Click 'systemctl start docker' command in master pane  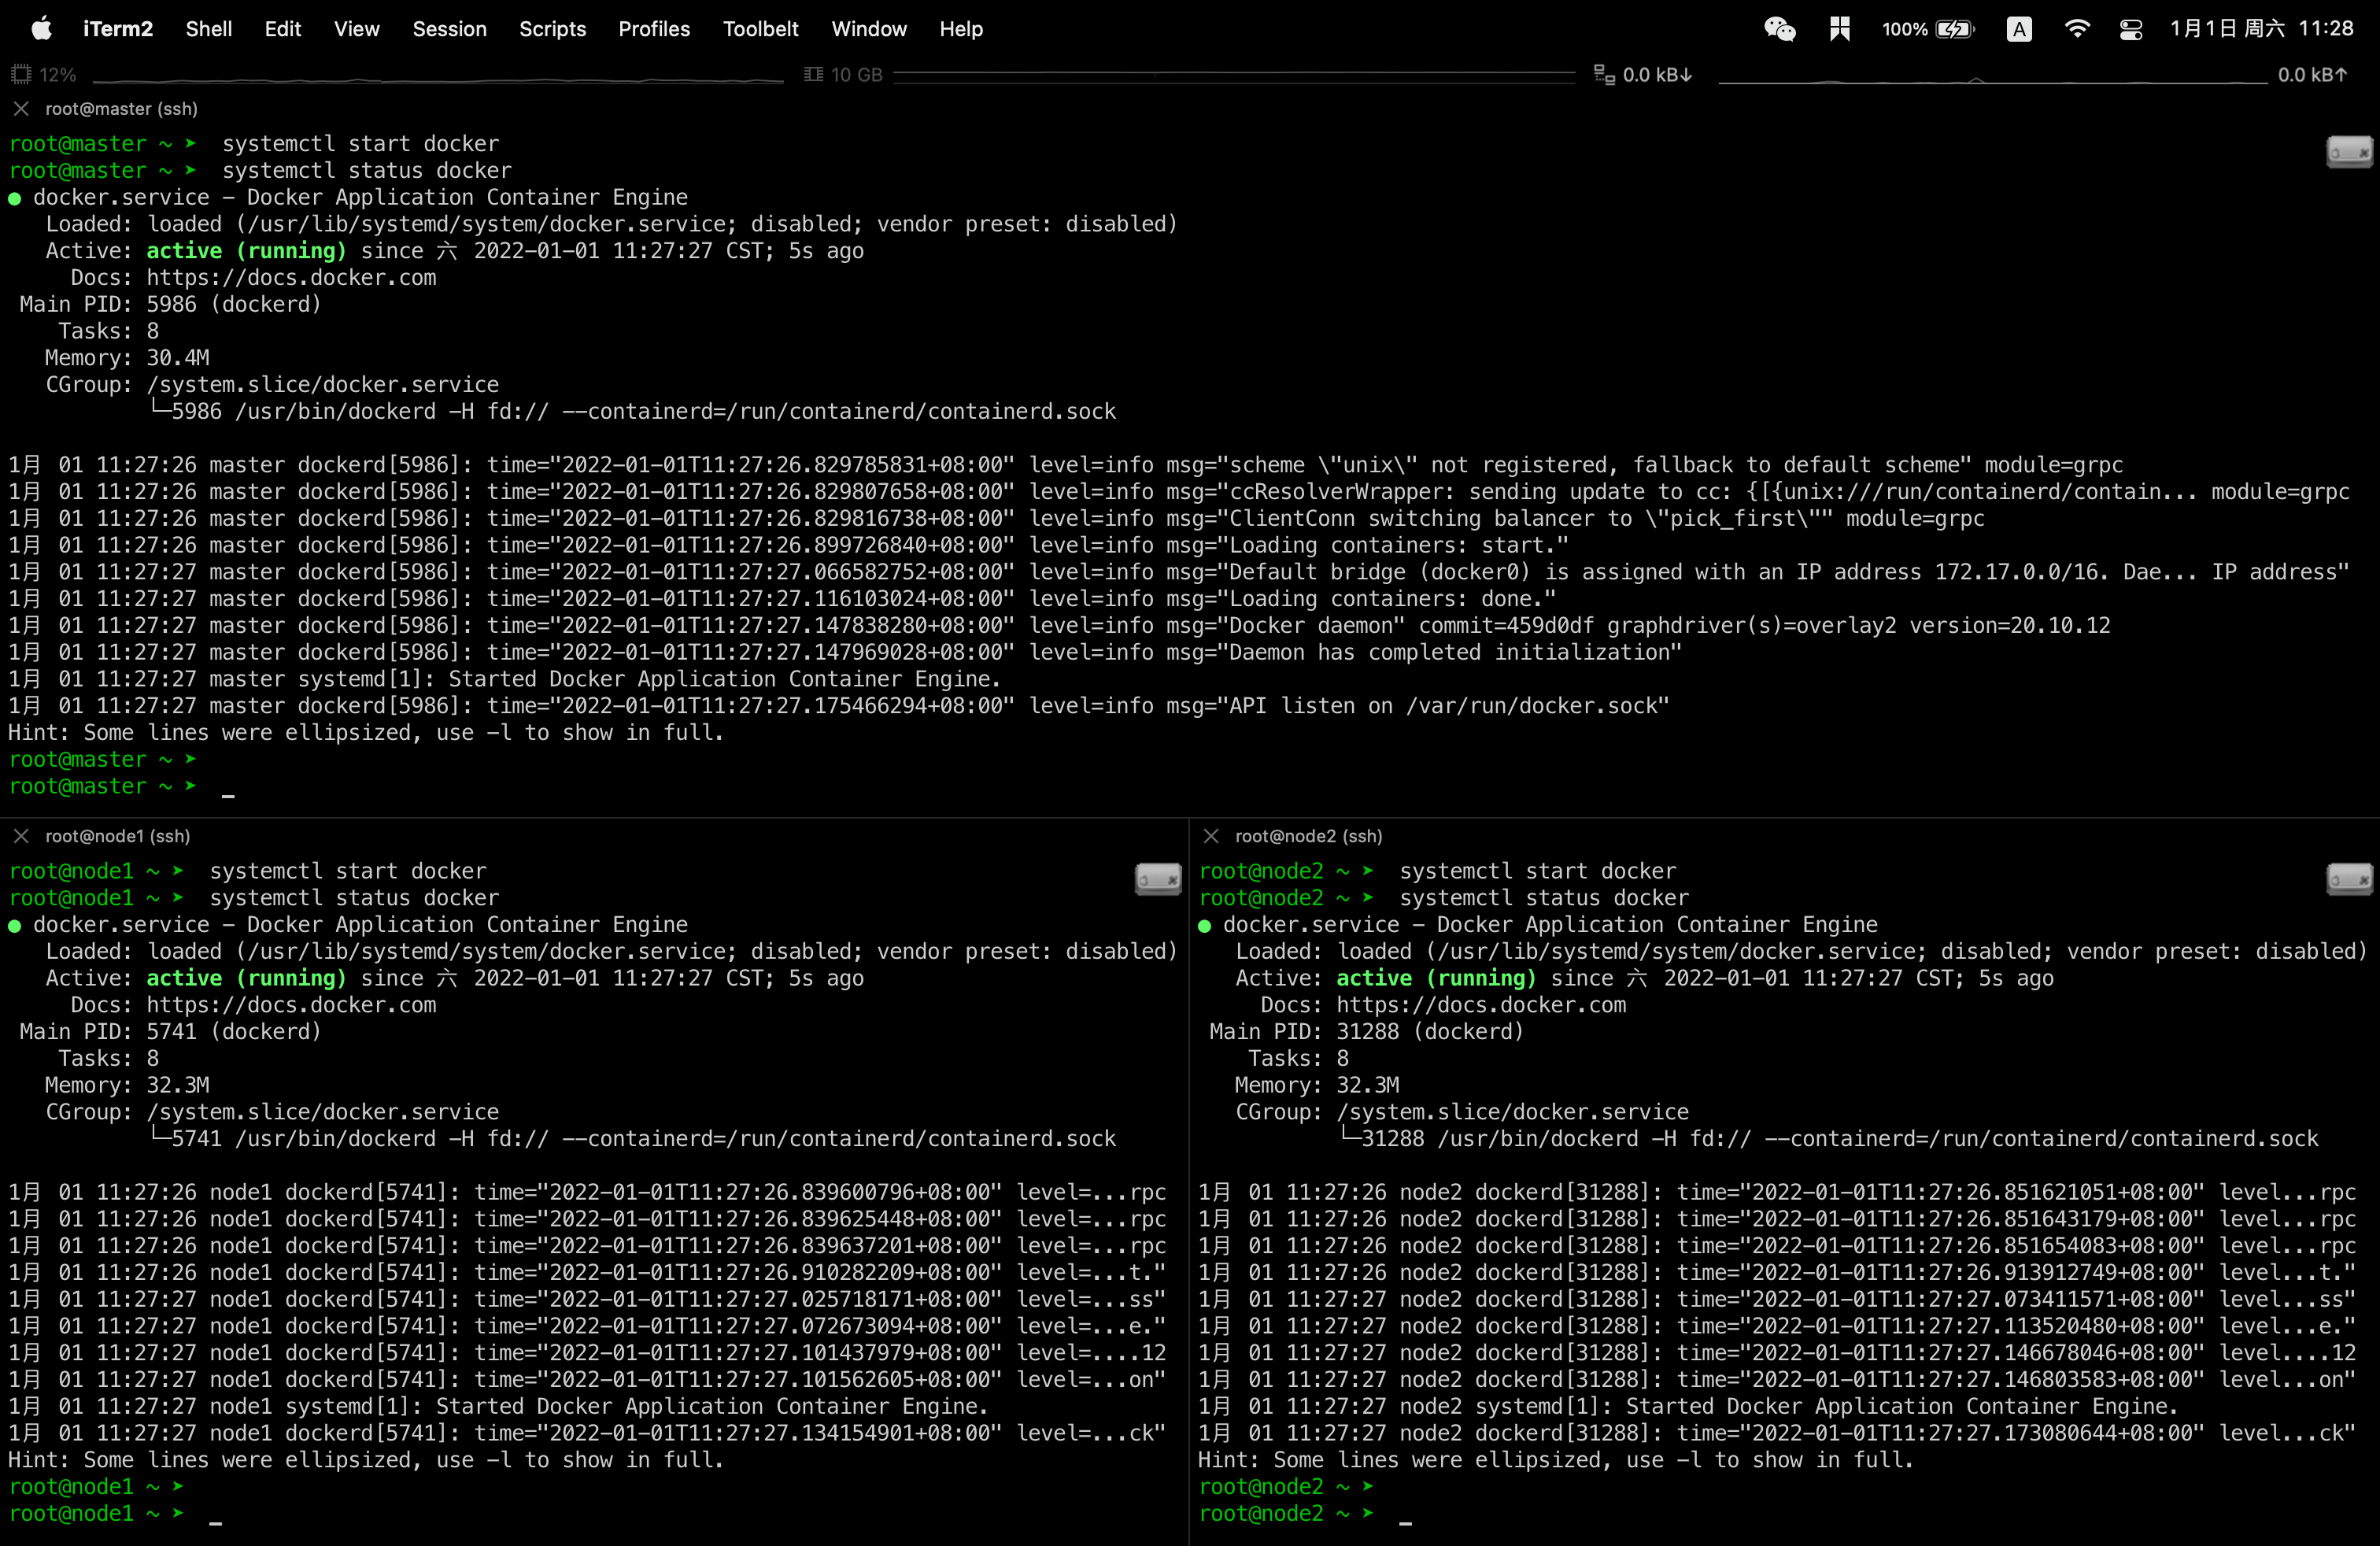[360, 143]
